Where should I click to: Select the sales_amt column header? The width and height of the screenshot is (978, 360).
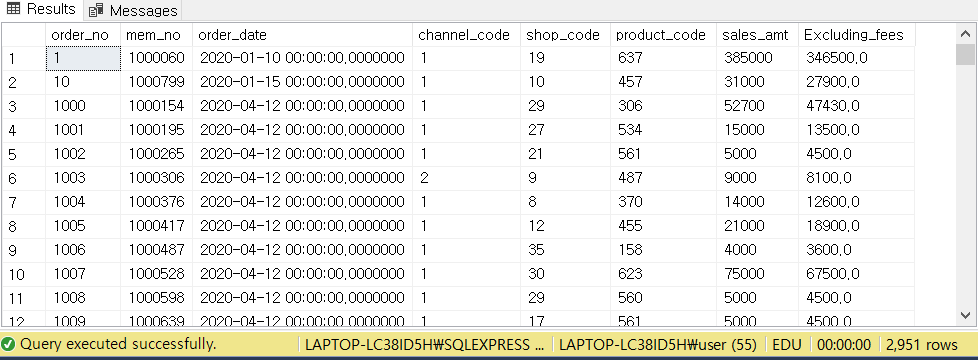(757, 35)
